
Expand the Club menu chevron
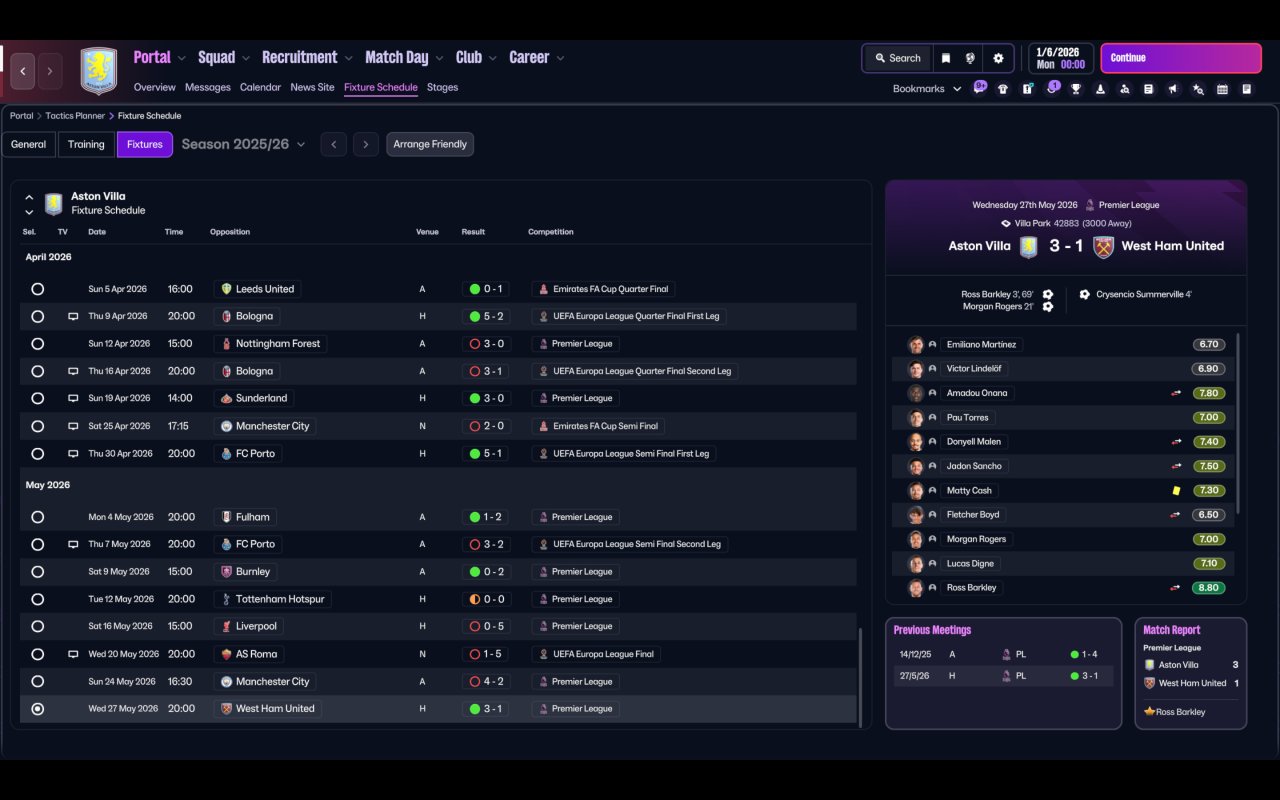pyautogui.click(x=492, y=59)
